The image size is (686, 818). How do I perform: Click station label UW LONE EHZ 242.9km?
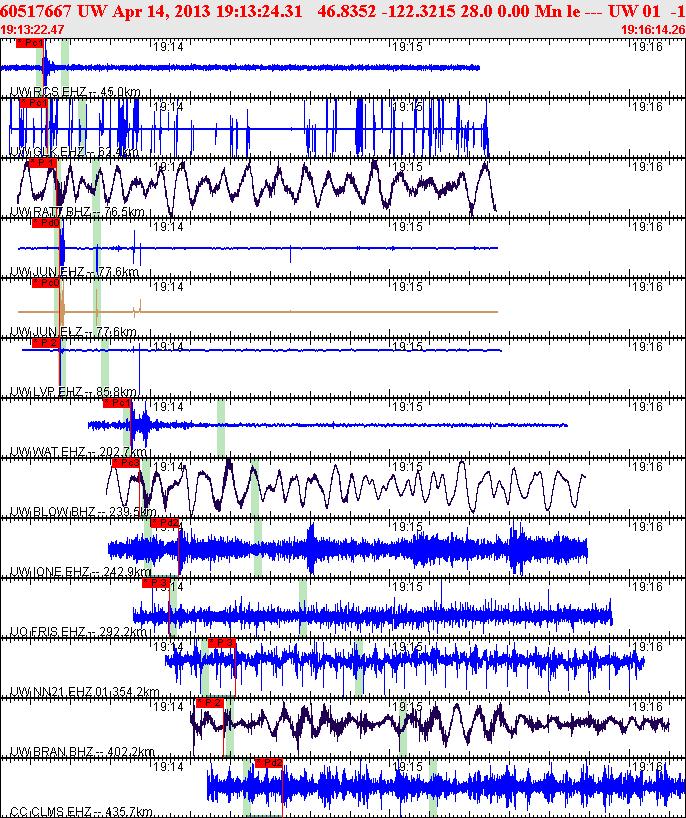tap(81, 572)
